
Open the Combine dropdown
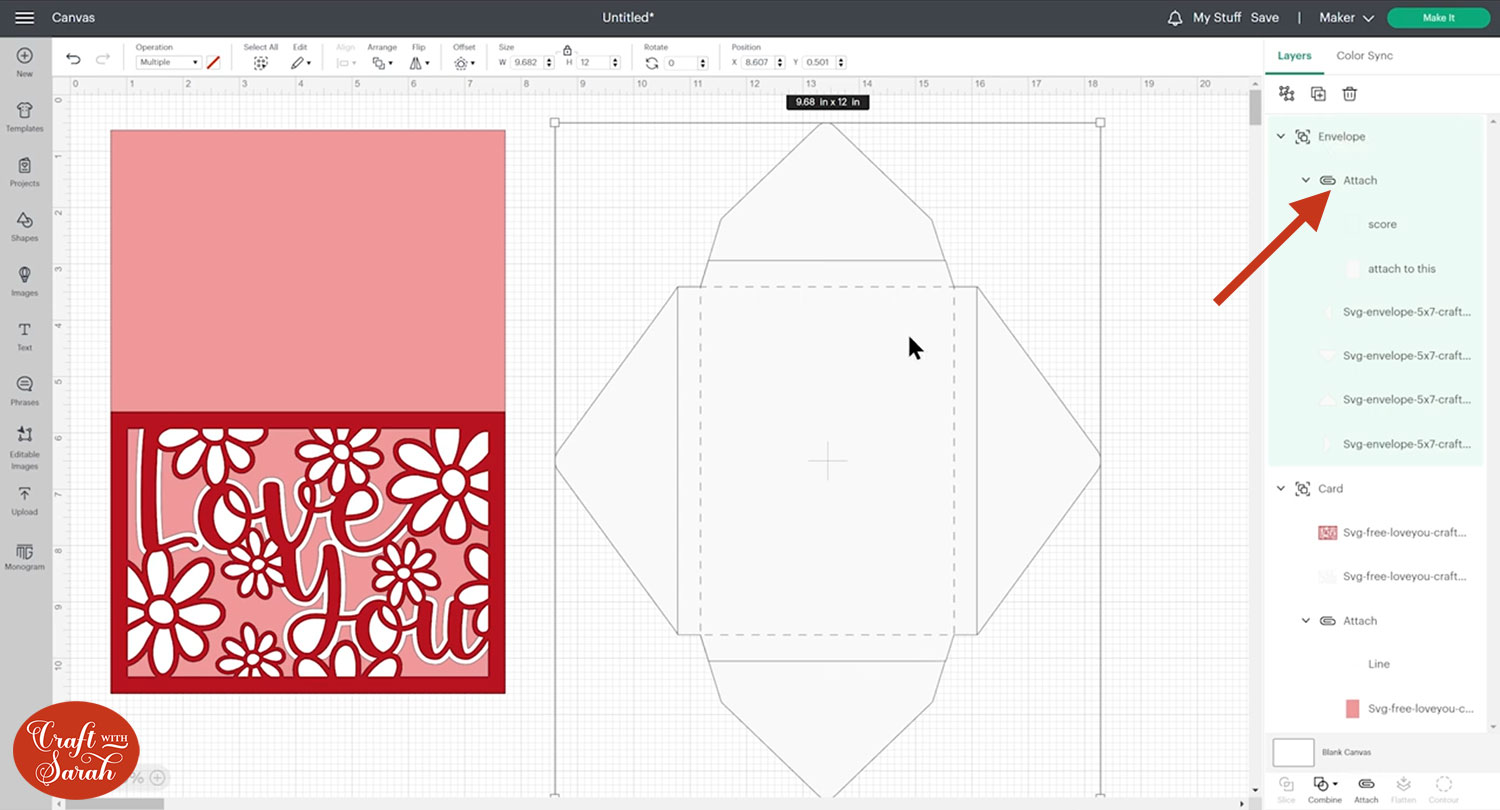tap(1324, 789)
